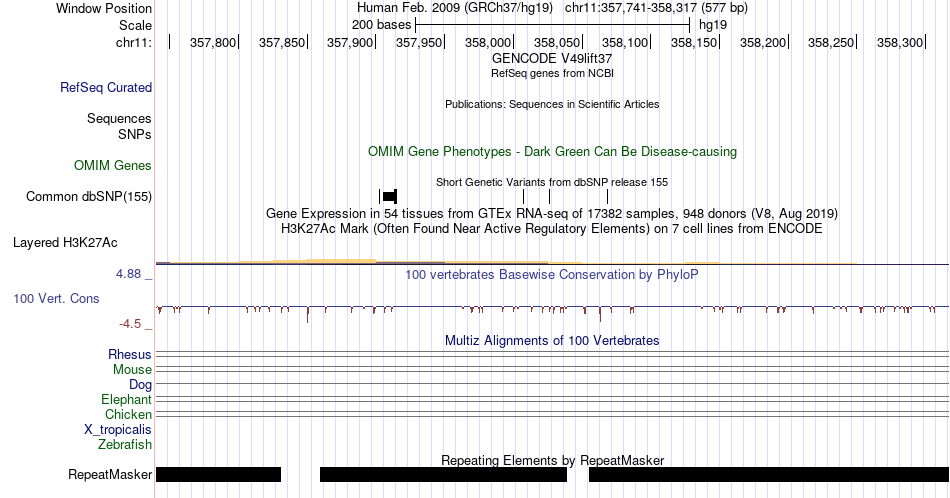Click the leftmost RepeatMasker black block

point(218,474)
